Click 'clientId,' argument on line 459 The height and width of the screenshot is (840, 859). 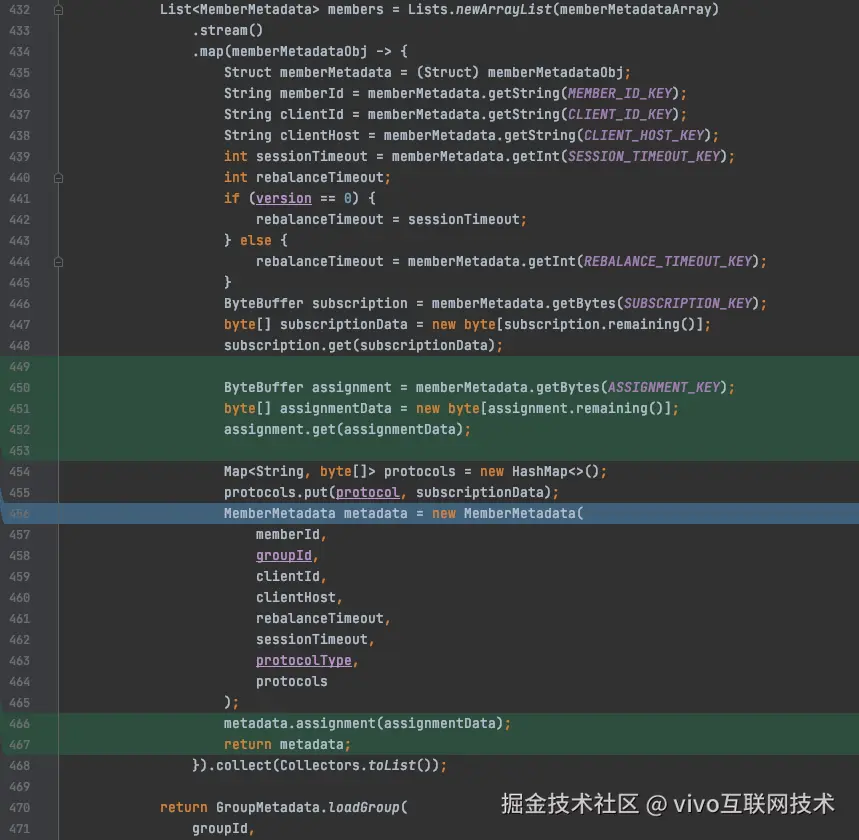[x=291, y=576]
